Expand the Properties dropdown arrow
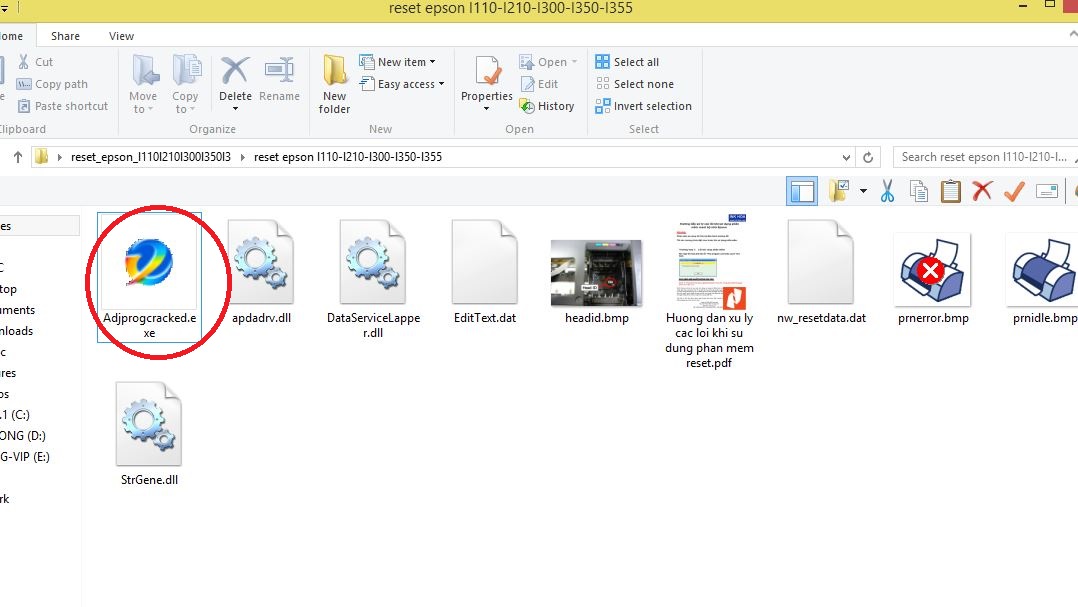 click(487, 109)
